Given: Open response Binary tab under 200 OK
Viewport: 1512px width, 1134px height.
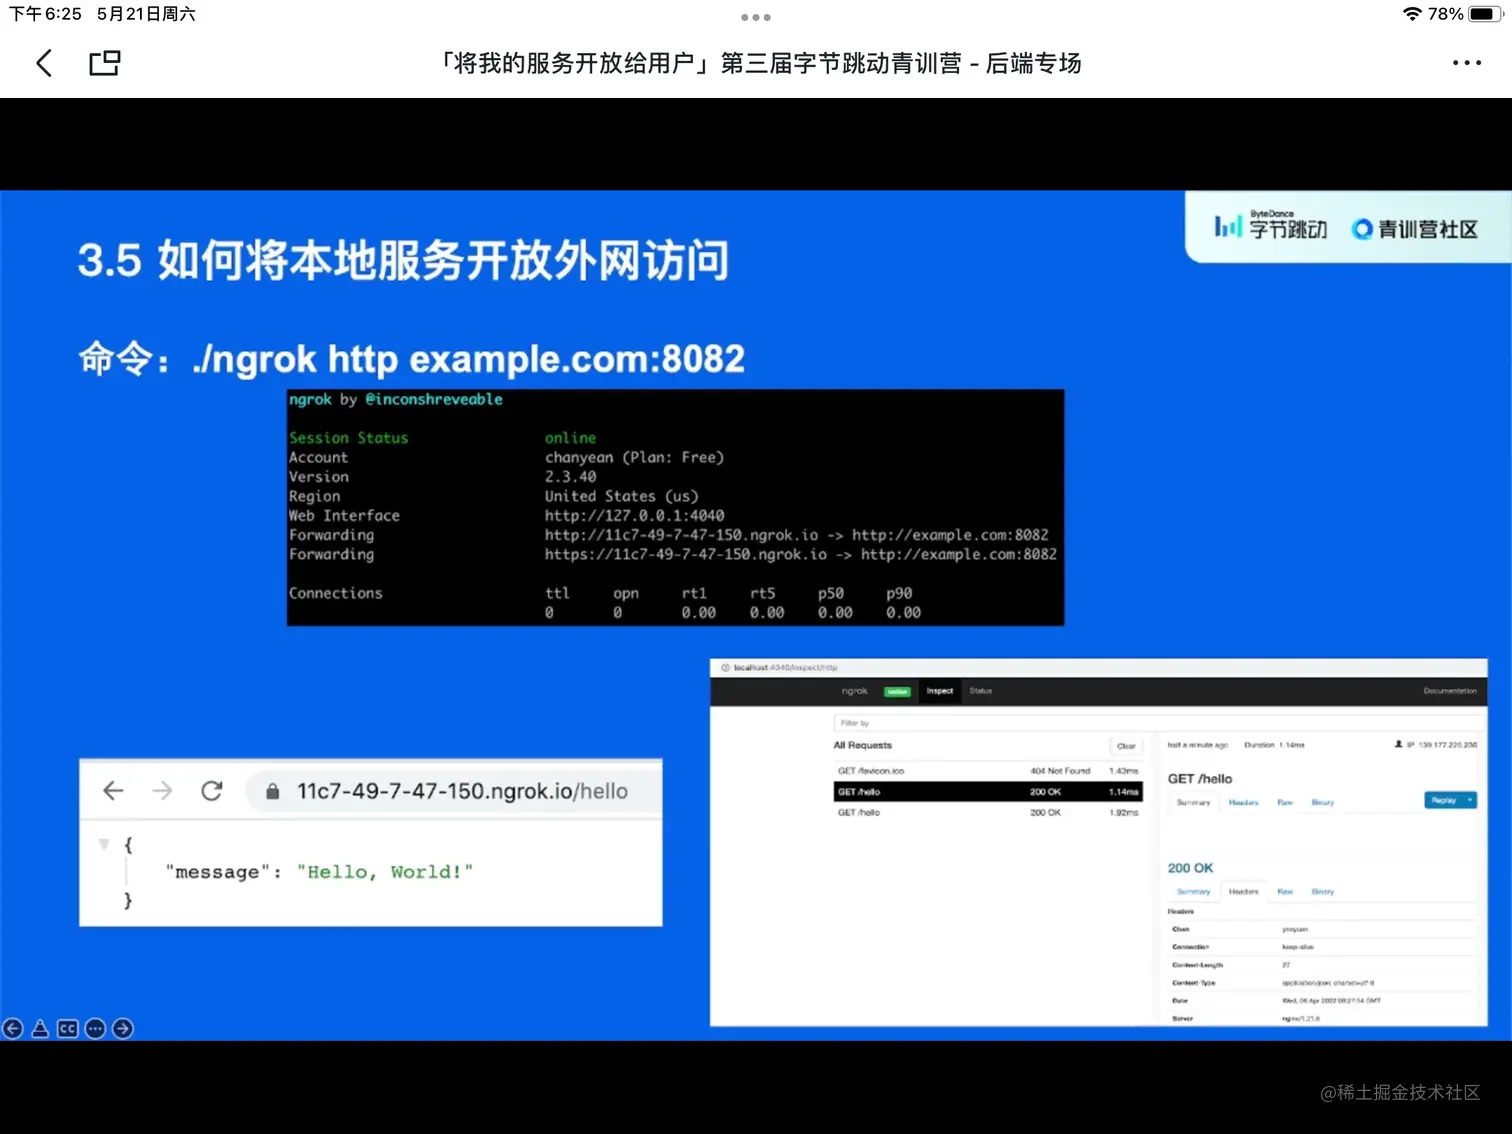Looking at the screenshot, I should [x=1322, y=891].
